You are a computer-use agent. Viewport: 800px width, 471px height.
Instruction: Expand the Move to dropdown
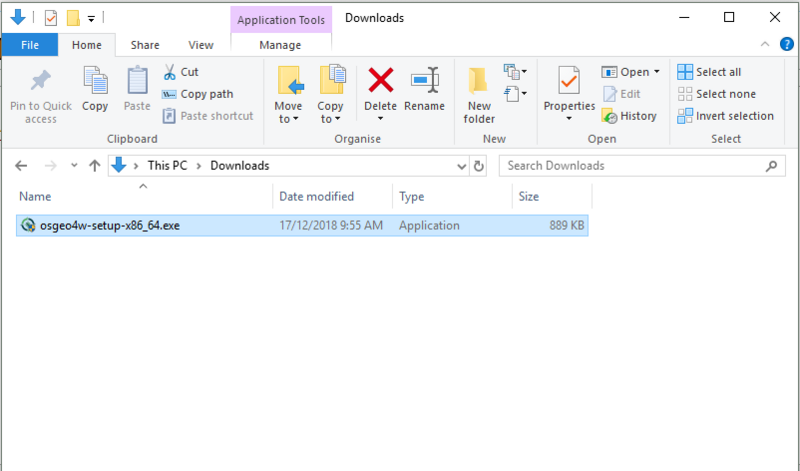(288, 119)
